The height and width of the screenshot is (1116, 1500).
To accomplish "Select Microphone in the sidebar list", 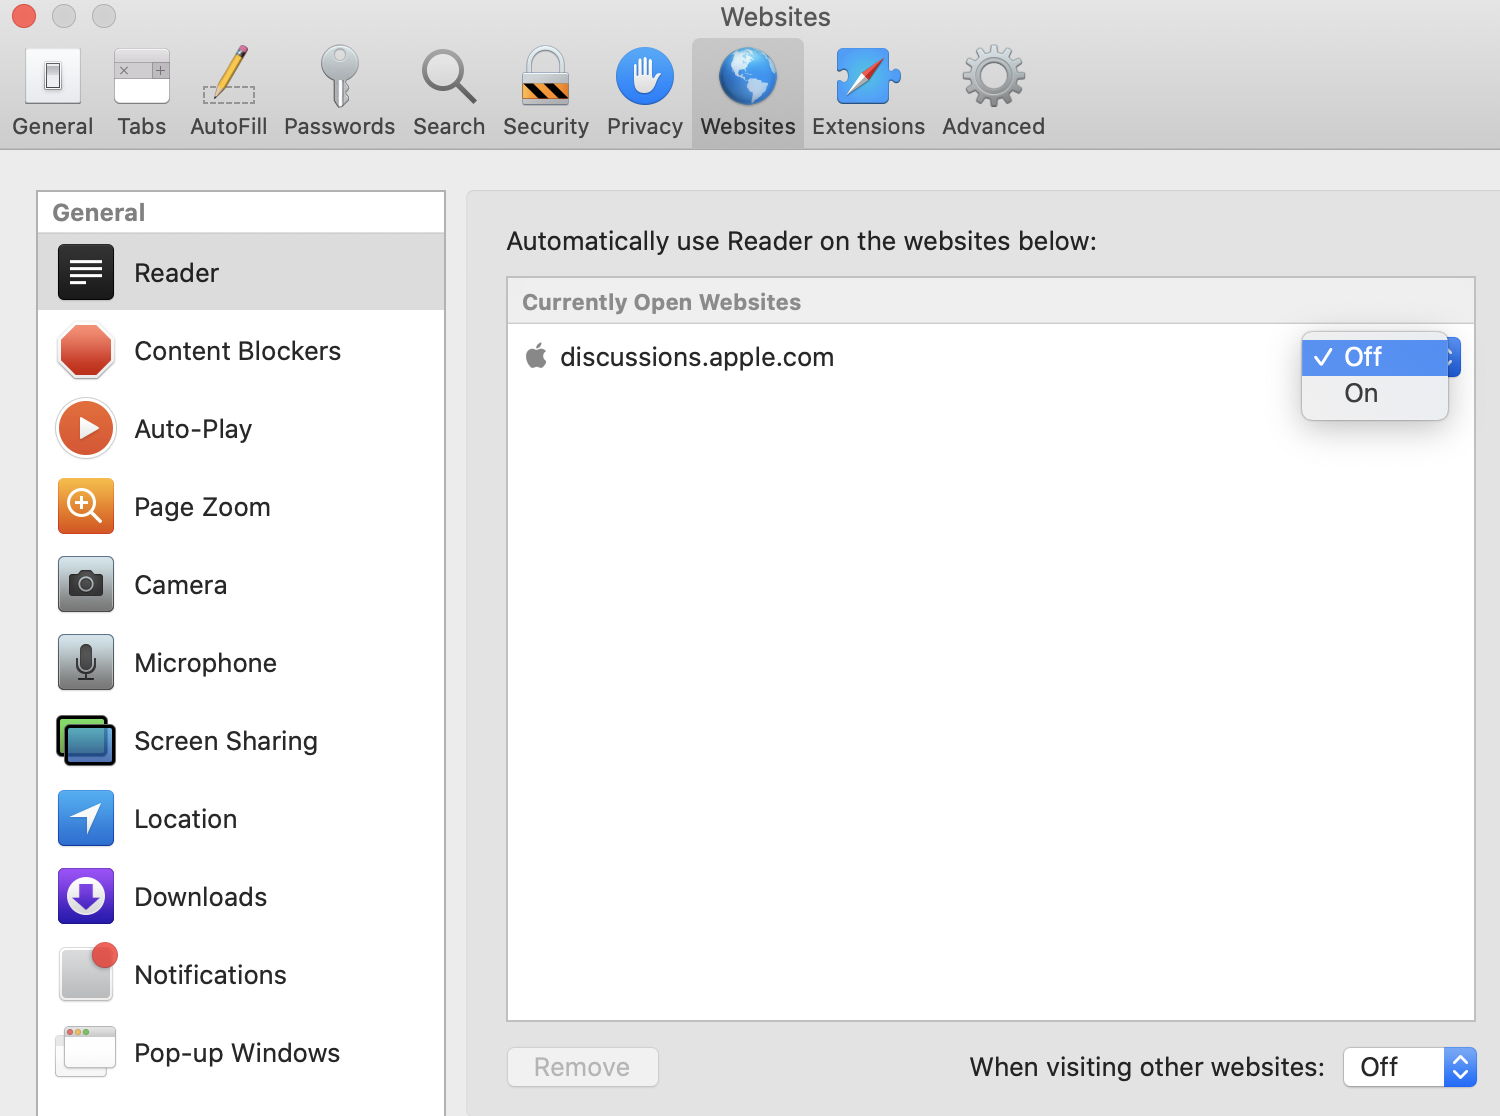I will (x=205, y=663).
